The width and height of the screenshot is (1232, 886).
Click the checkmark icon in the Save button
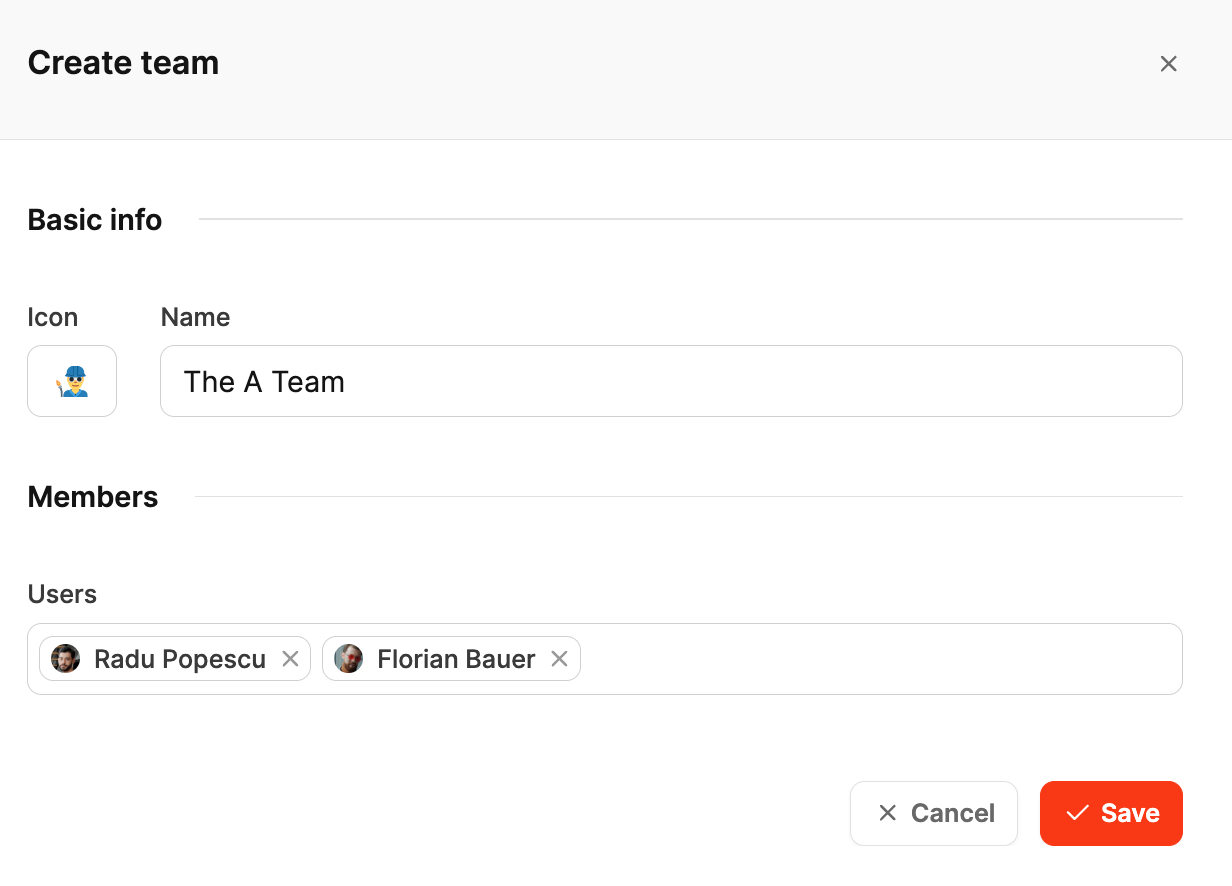click(1077, 813)
